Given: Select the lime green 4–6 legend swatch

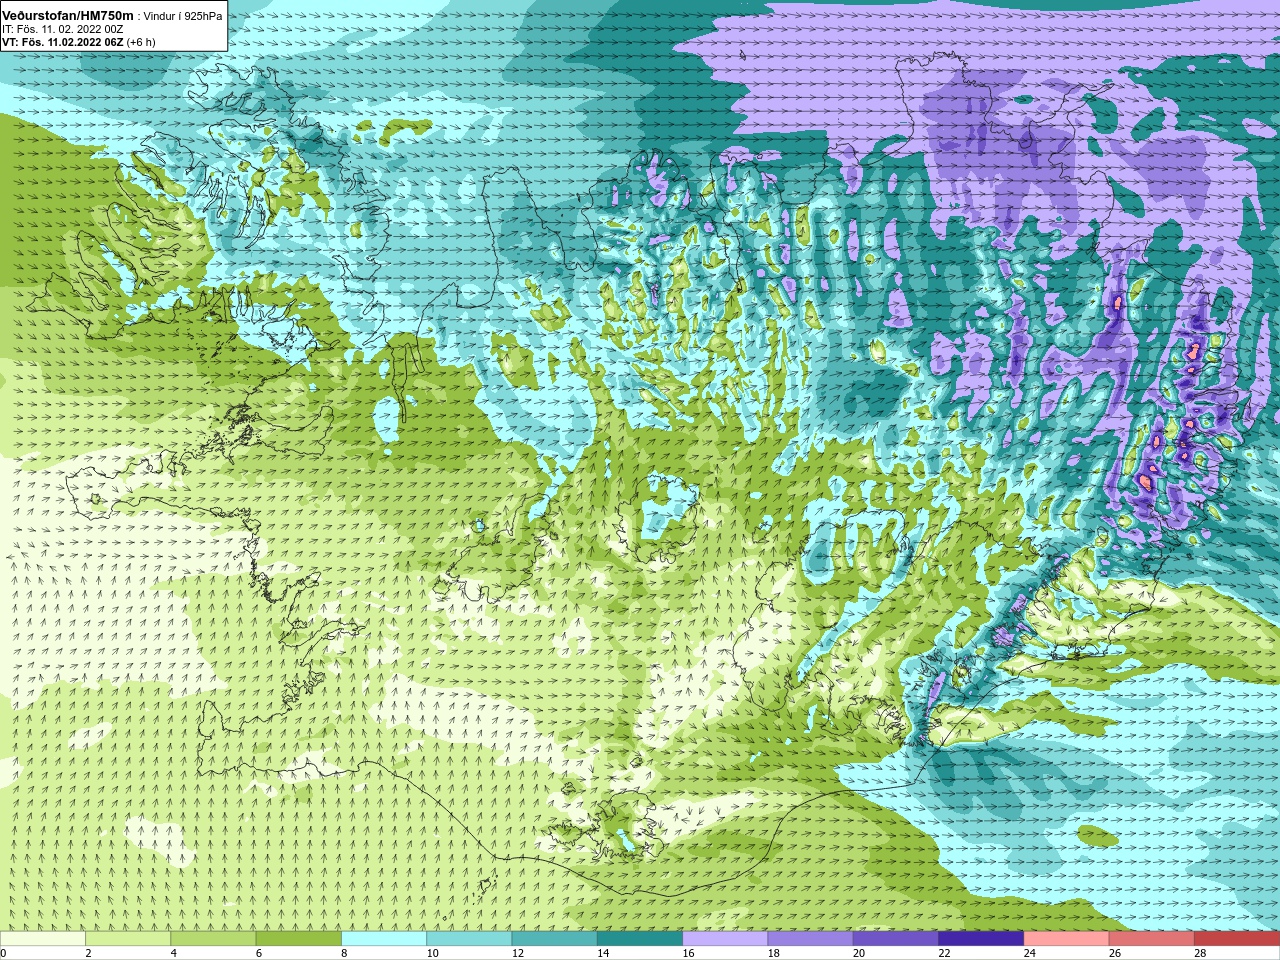Looking at the screenshot, I should (x=213, y=939).
